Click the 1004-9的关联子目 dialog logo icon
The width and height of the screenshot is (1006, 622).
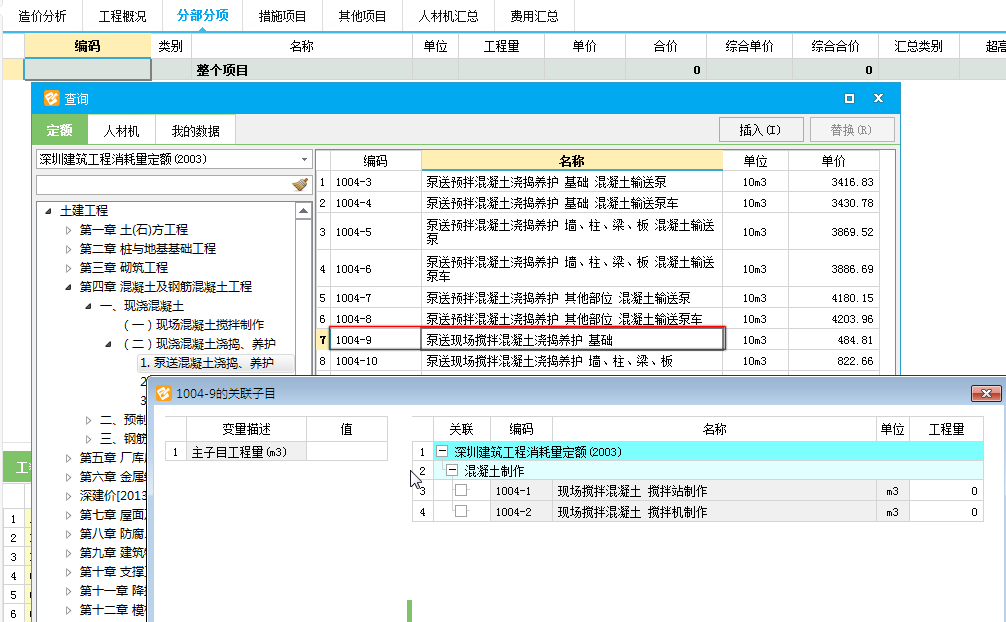tap(164, 393)
